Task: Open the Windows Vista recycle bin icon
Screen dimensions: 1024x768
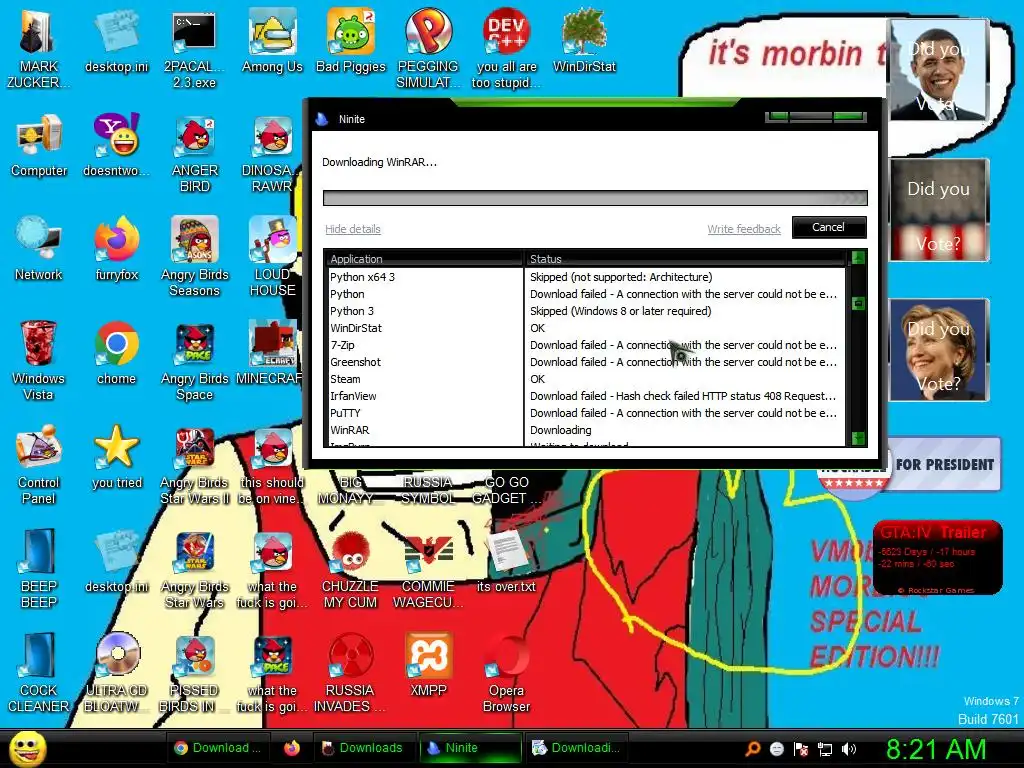Action: (x=38, y=361)
